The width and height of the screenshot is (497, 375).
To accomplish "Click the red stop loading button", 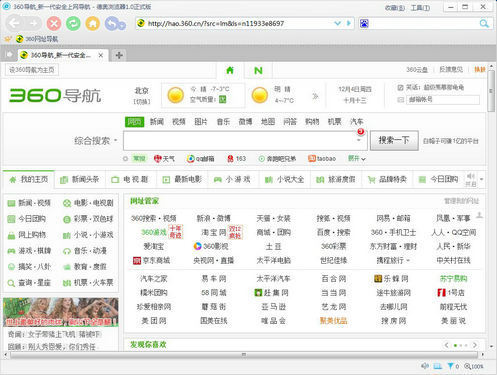I will (54, 23).
